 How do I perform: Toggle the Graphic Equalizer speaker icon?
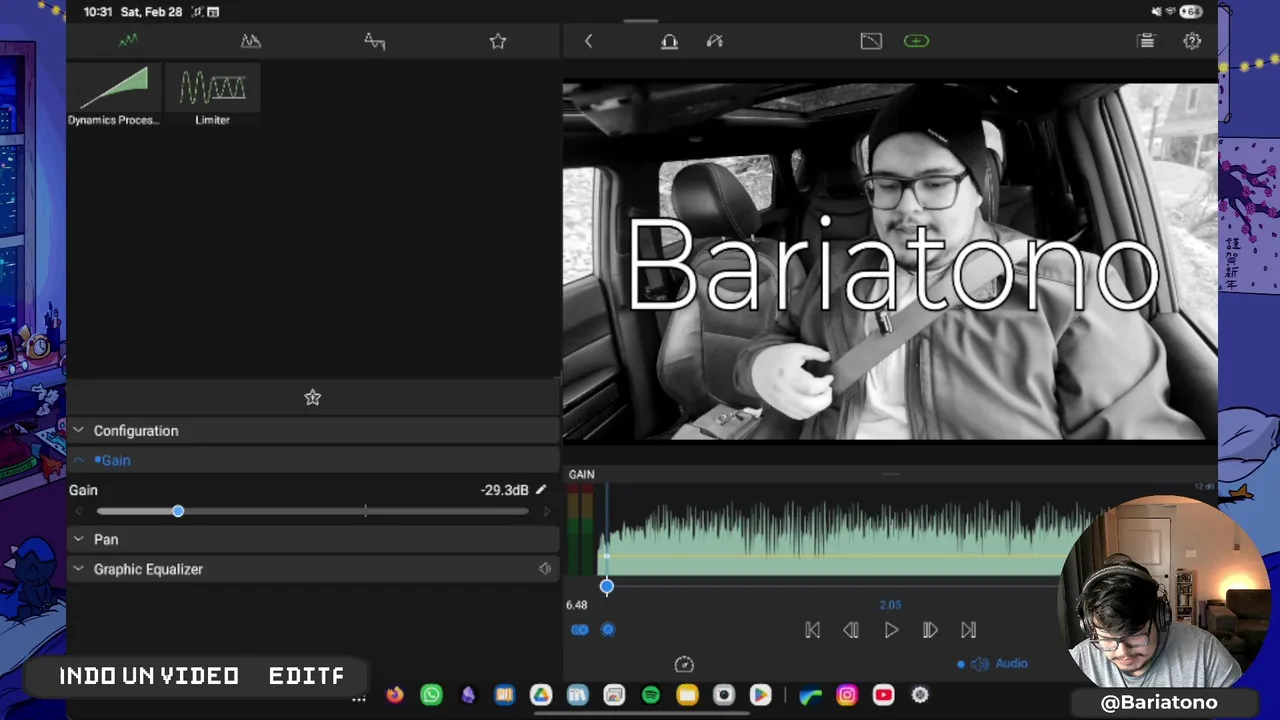coord(545,569)
